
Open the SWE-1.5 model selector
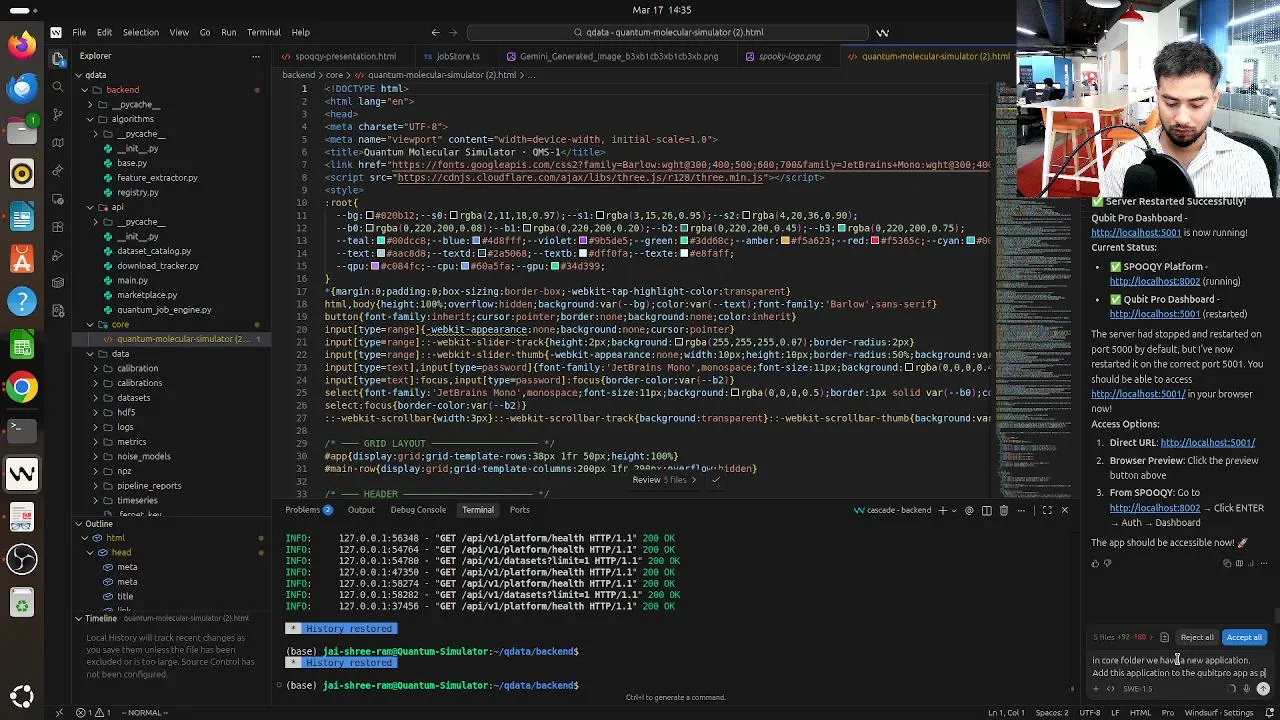(1138, 689)
